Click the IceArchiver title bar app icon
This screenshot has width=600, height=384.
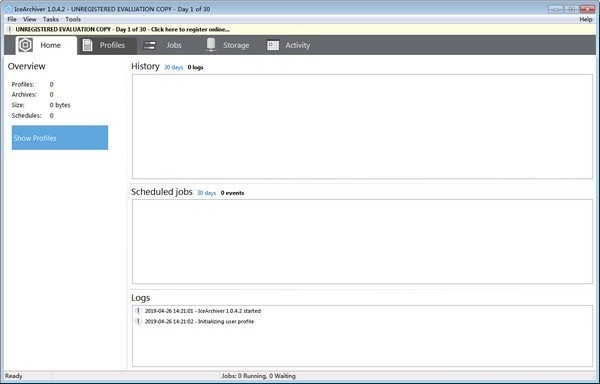point(8,9)
